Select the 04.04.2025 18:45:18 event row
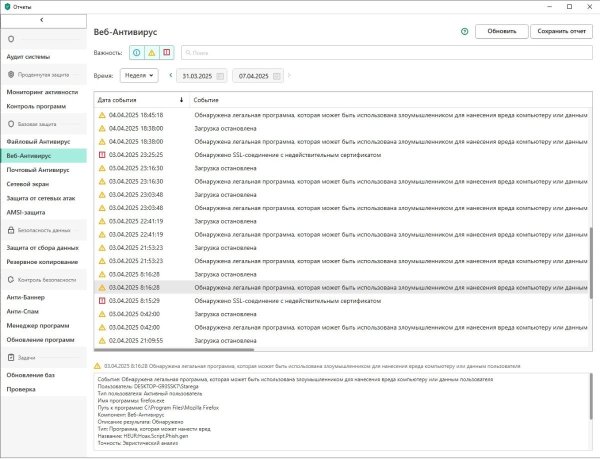This screenshot has height=459, width=600. point(341,115)
